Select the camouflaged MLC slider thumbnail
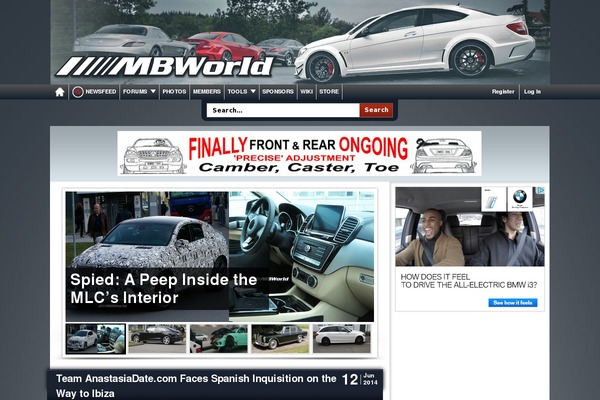Screen dimensions: 600x400 point(96,339)
